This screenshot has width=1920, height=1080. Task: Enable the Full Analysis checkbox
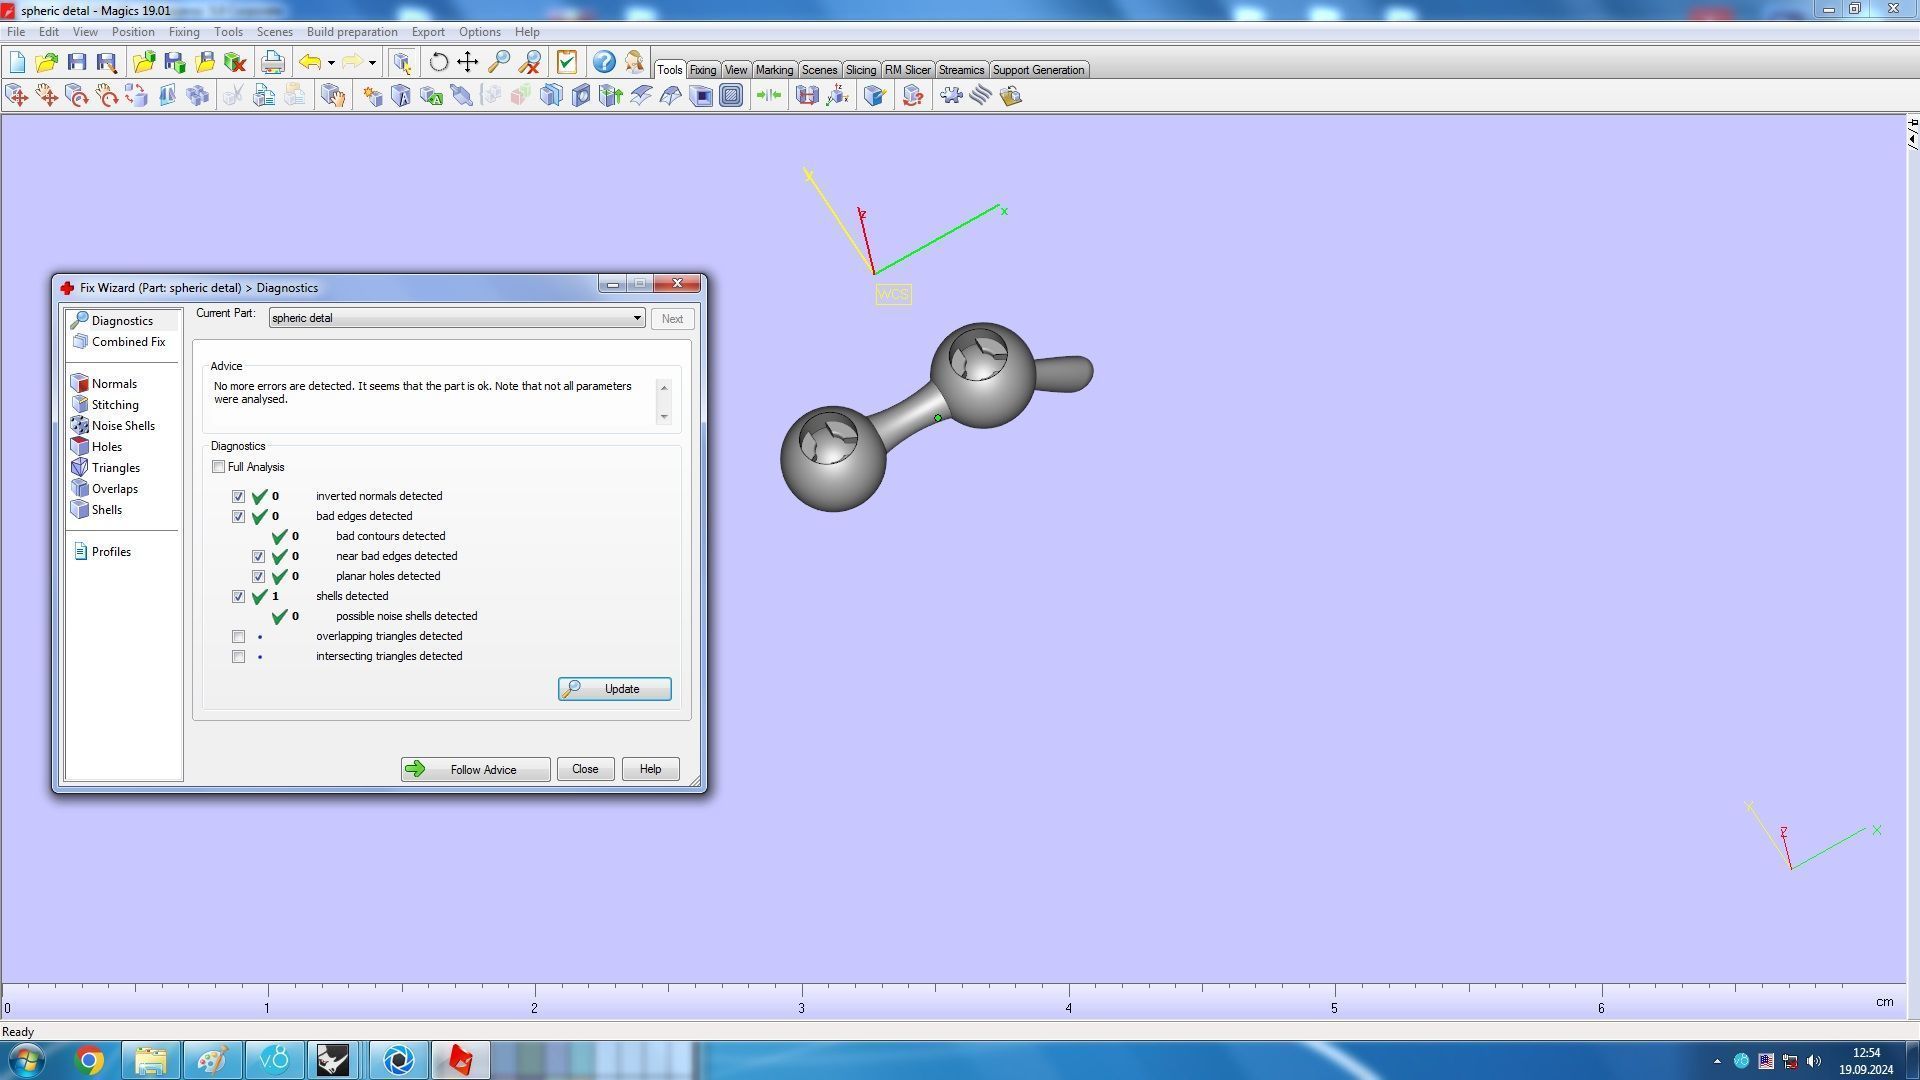tap(219, 467)
